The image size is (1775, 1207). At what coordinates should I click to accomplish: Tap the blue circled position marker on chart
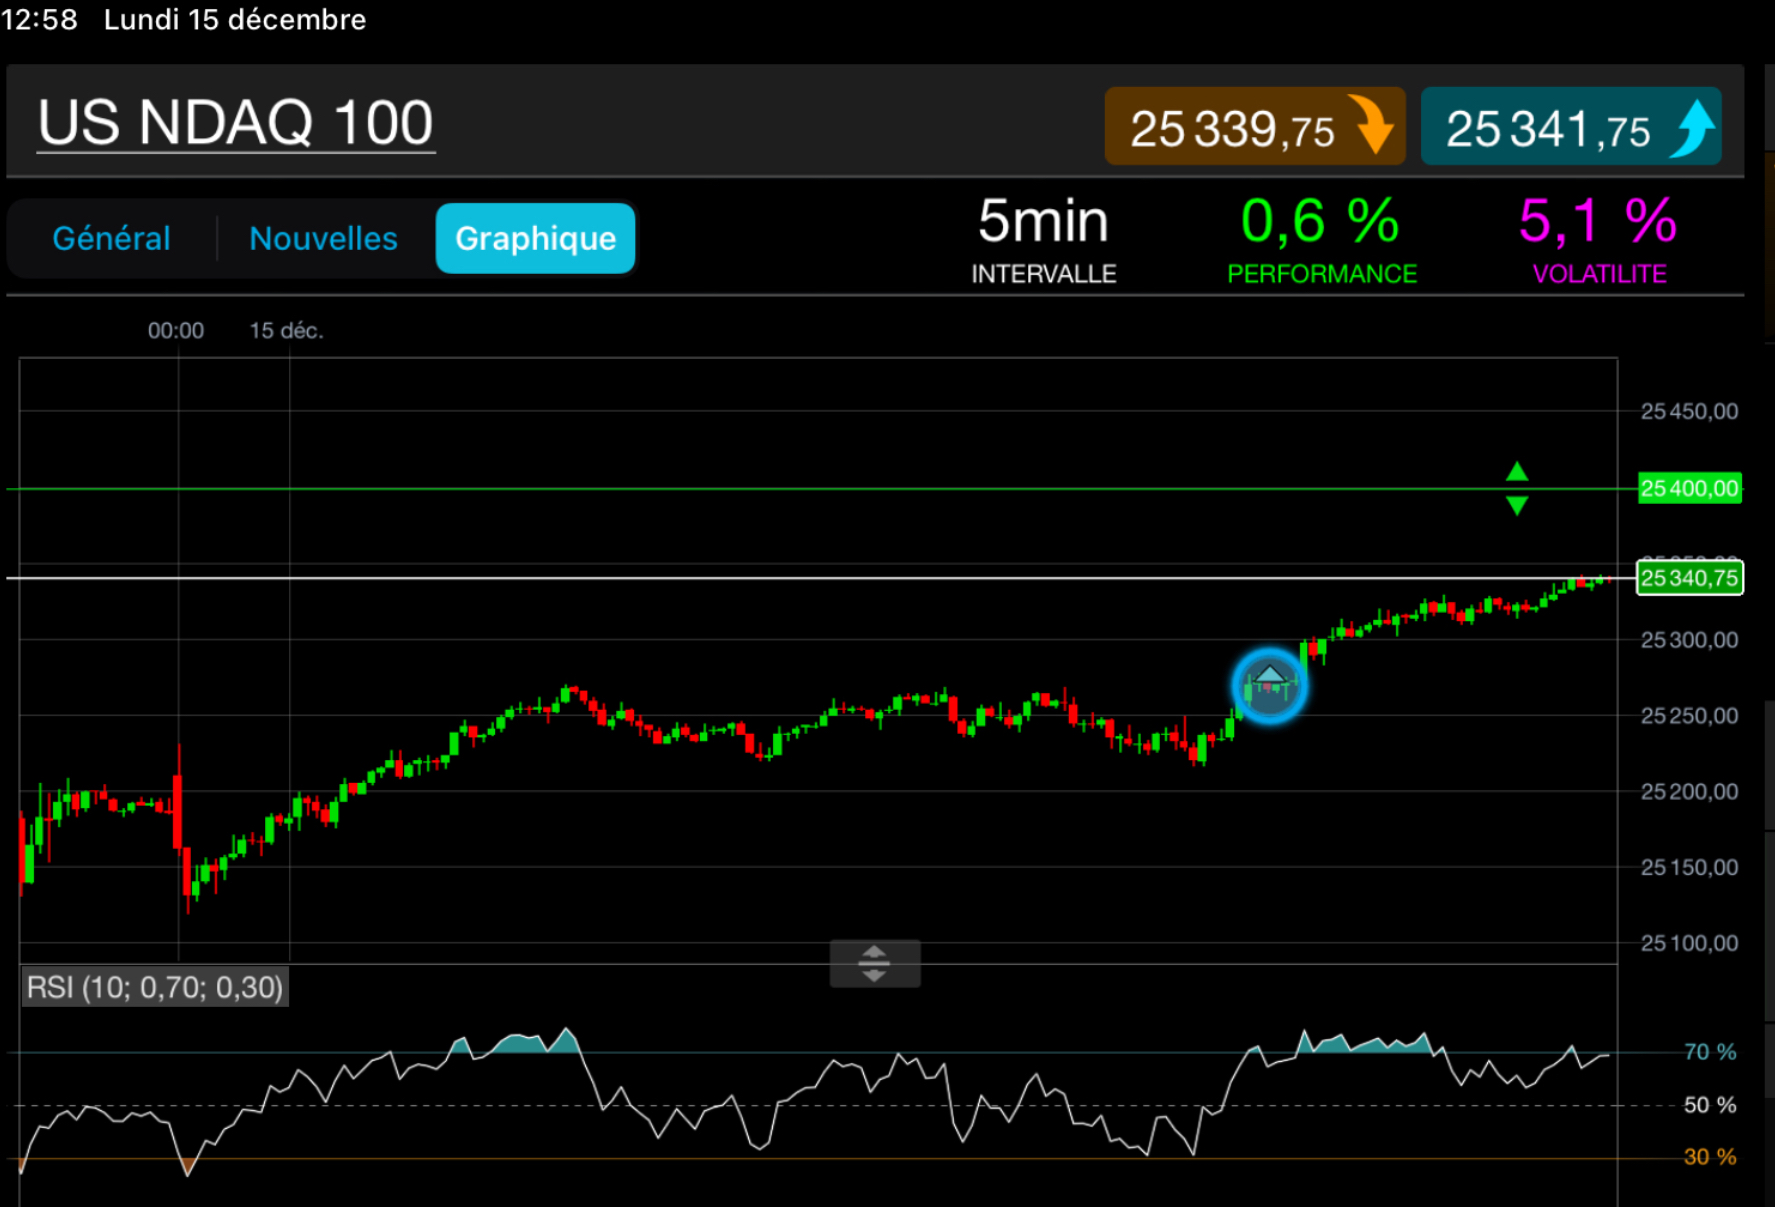(1270, 686)
